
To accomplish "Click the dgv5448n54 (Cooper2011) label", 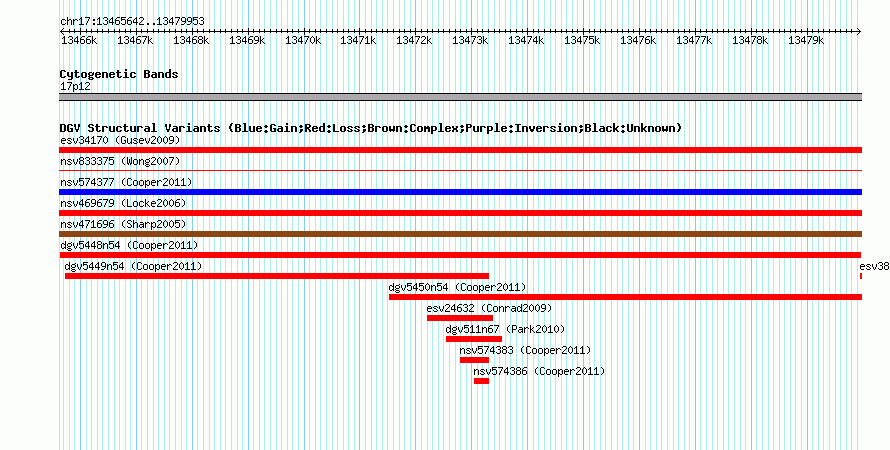I will [129, 245].
